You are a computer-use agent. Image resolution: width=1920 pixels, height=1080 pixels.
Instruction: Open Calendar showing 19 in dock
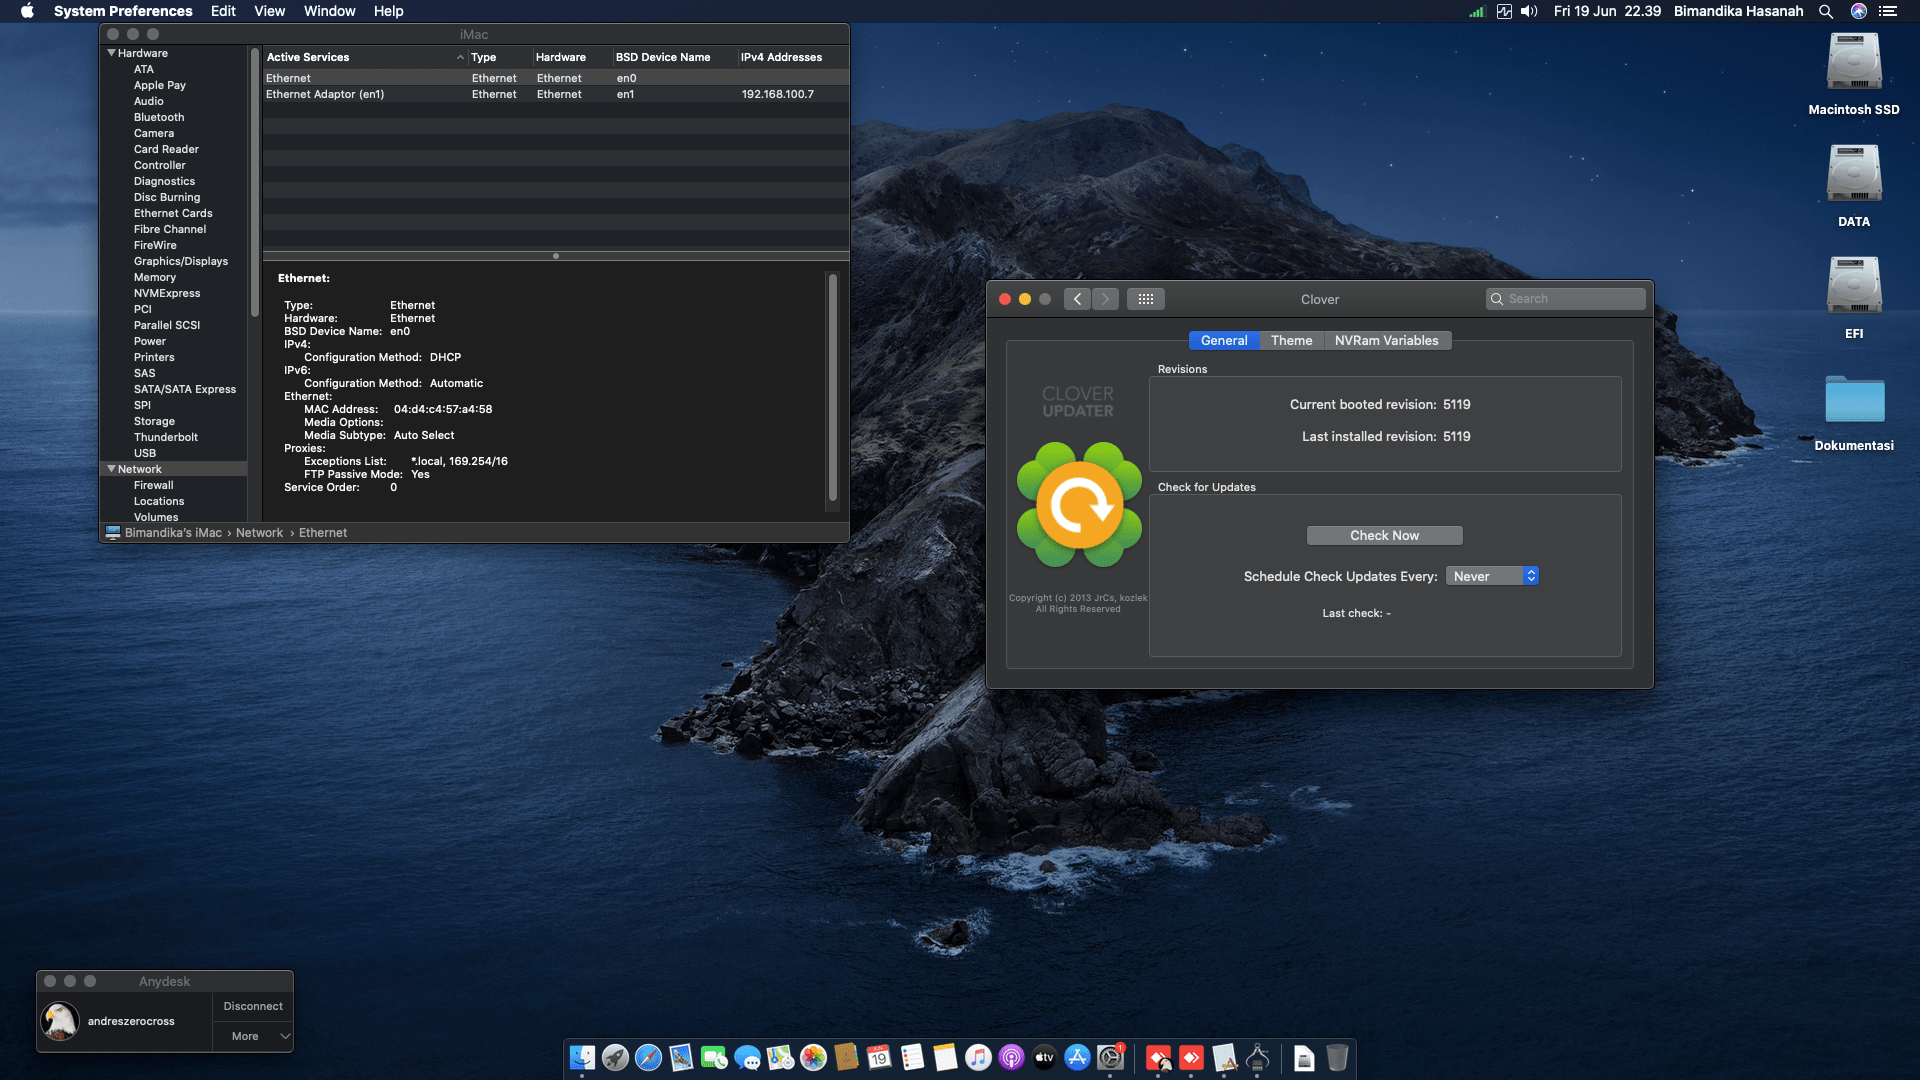879,1057
